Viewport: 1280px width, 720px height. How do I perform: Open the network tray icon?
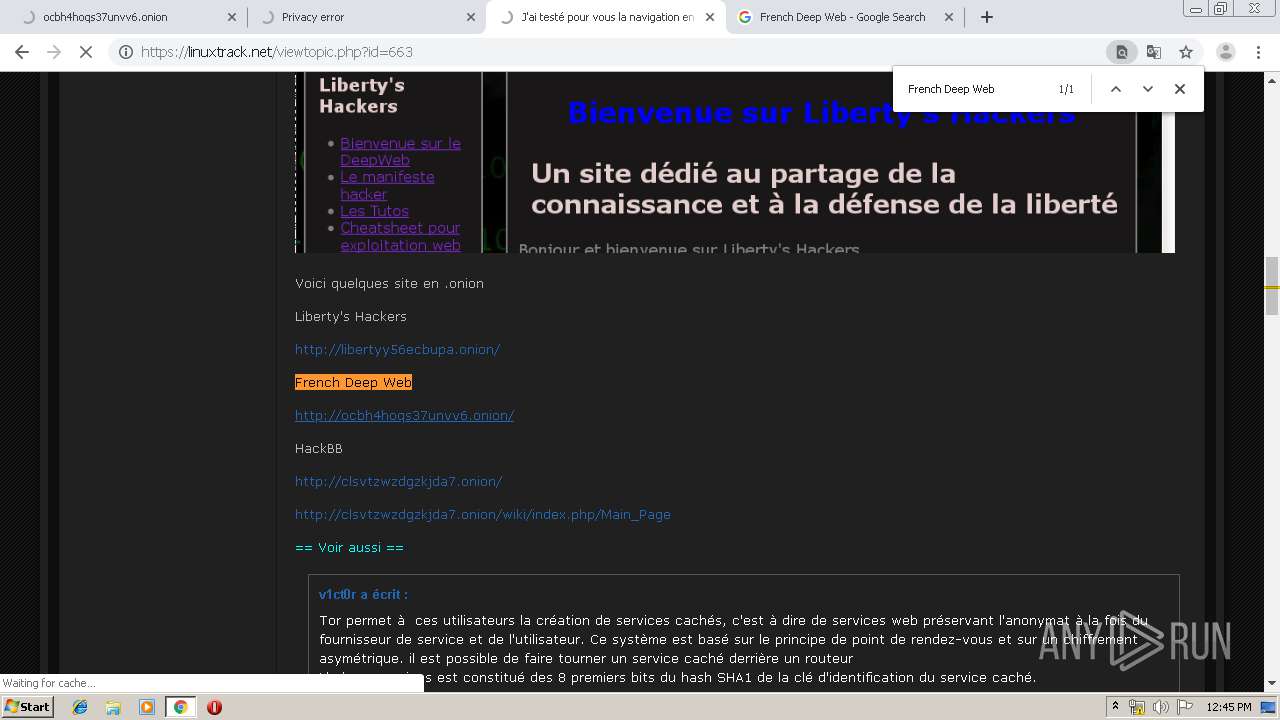tap(1137, 707)
